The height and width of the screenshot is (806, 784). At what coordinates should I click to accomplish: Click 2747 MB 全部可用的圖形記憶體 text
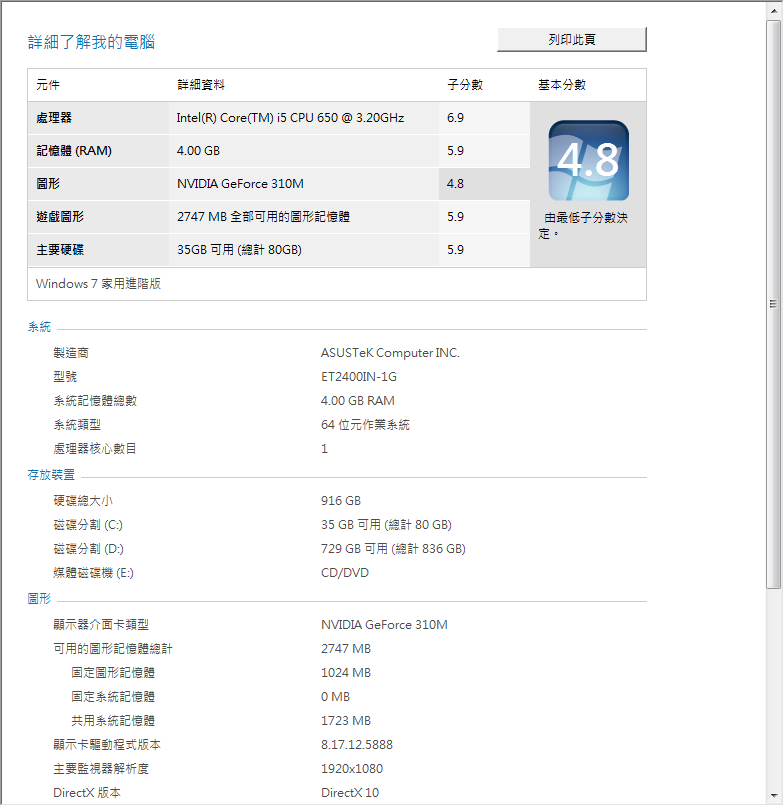click(263, 216)
